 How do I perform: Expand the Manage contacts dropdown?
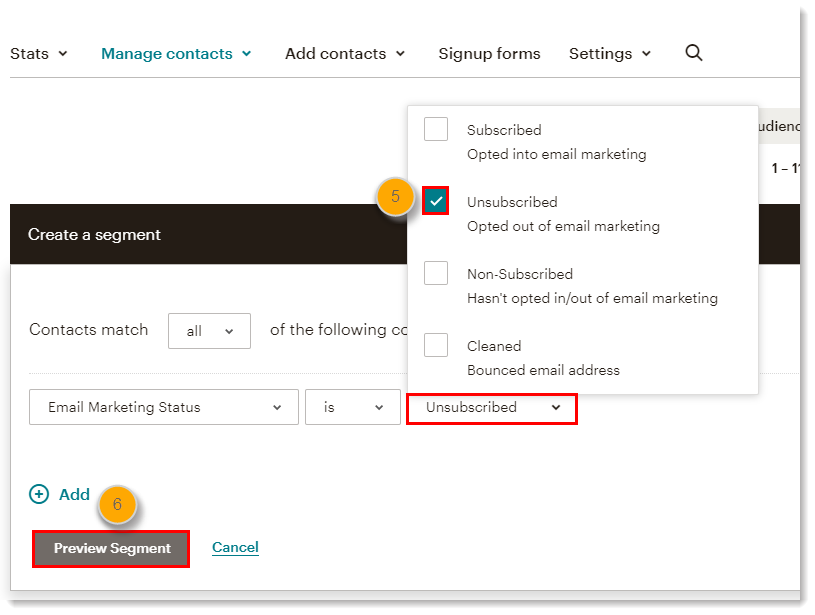point(176,53)
